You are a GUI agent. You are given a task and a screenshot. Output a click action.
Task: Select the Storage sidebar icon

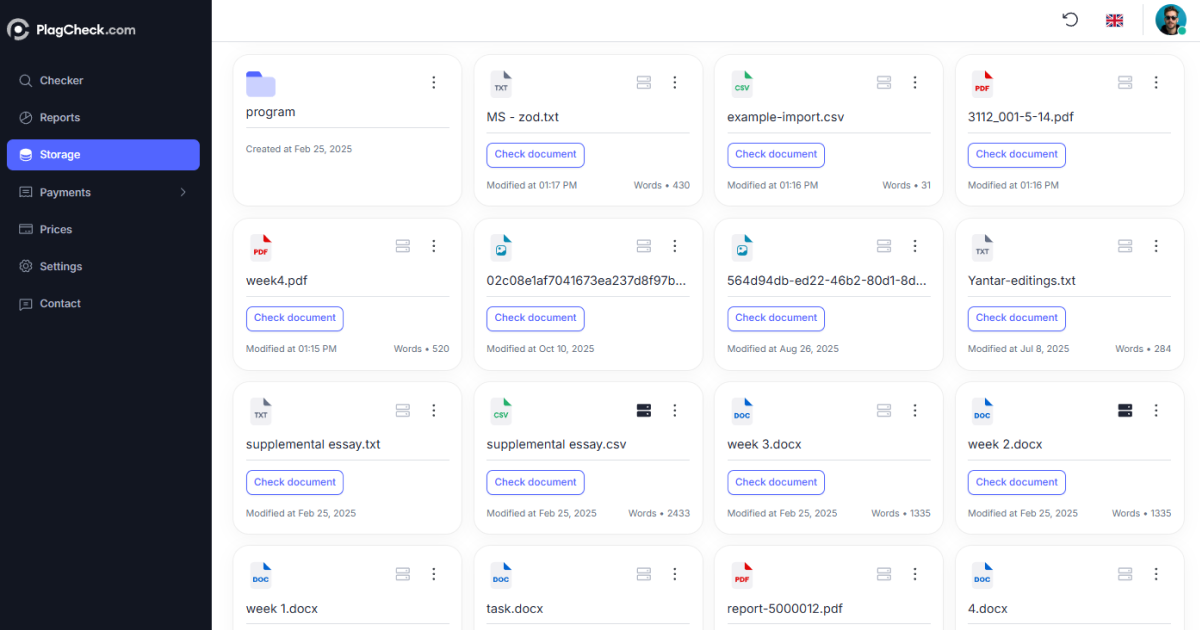point(27,154)
